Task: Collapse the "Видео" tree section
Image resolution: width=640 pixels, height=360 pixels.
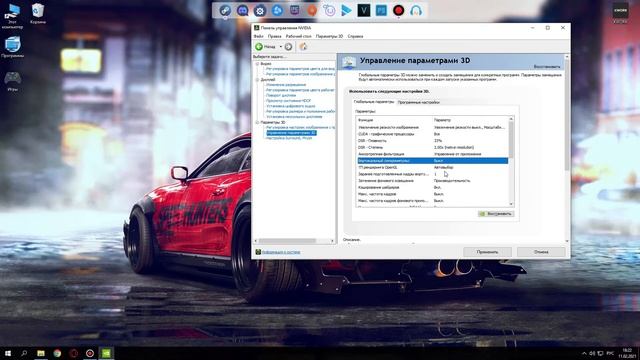Action: 257,64
